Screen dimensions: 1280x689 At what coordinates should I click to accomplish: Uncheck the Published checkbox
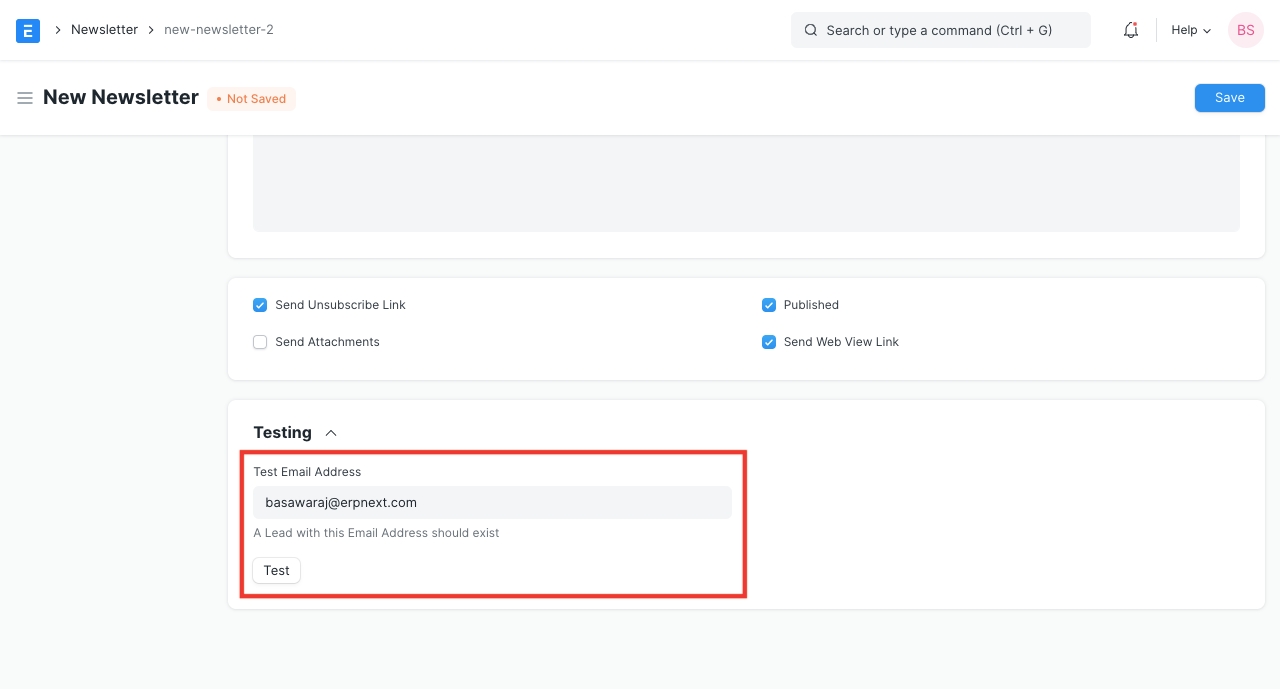pyautogui.click(x=769, y=305)
